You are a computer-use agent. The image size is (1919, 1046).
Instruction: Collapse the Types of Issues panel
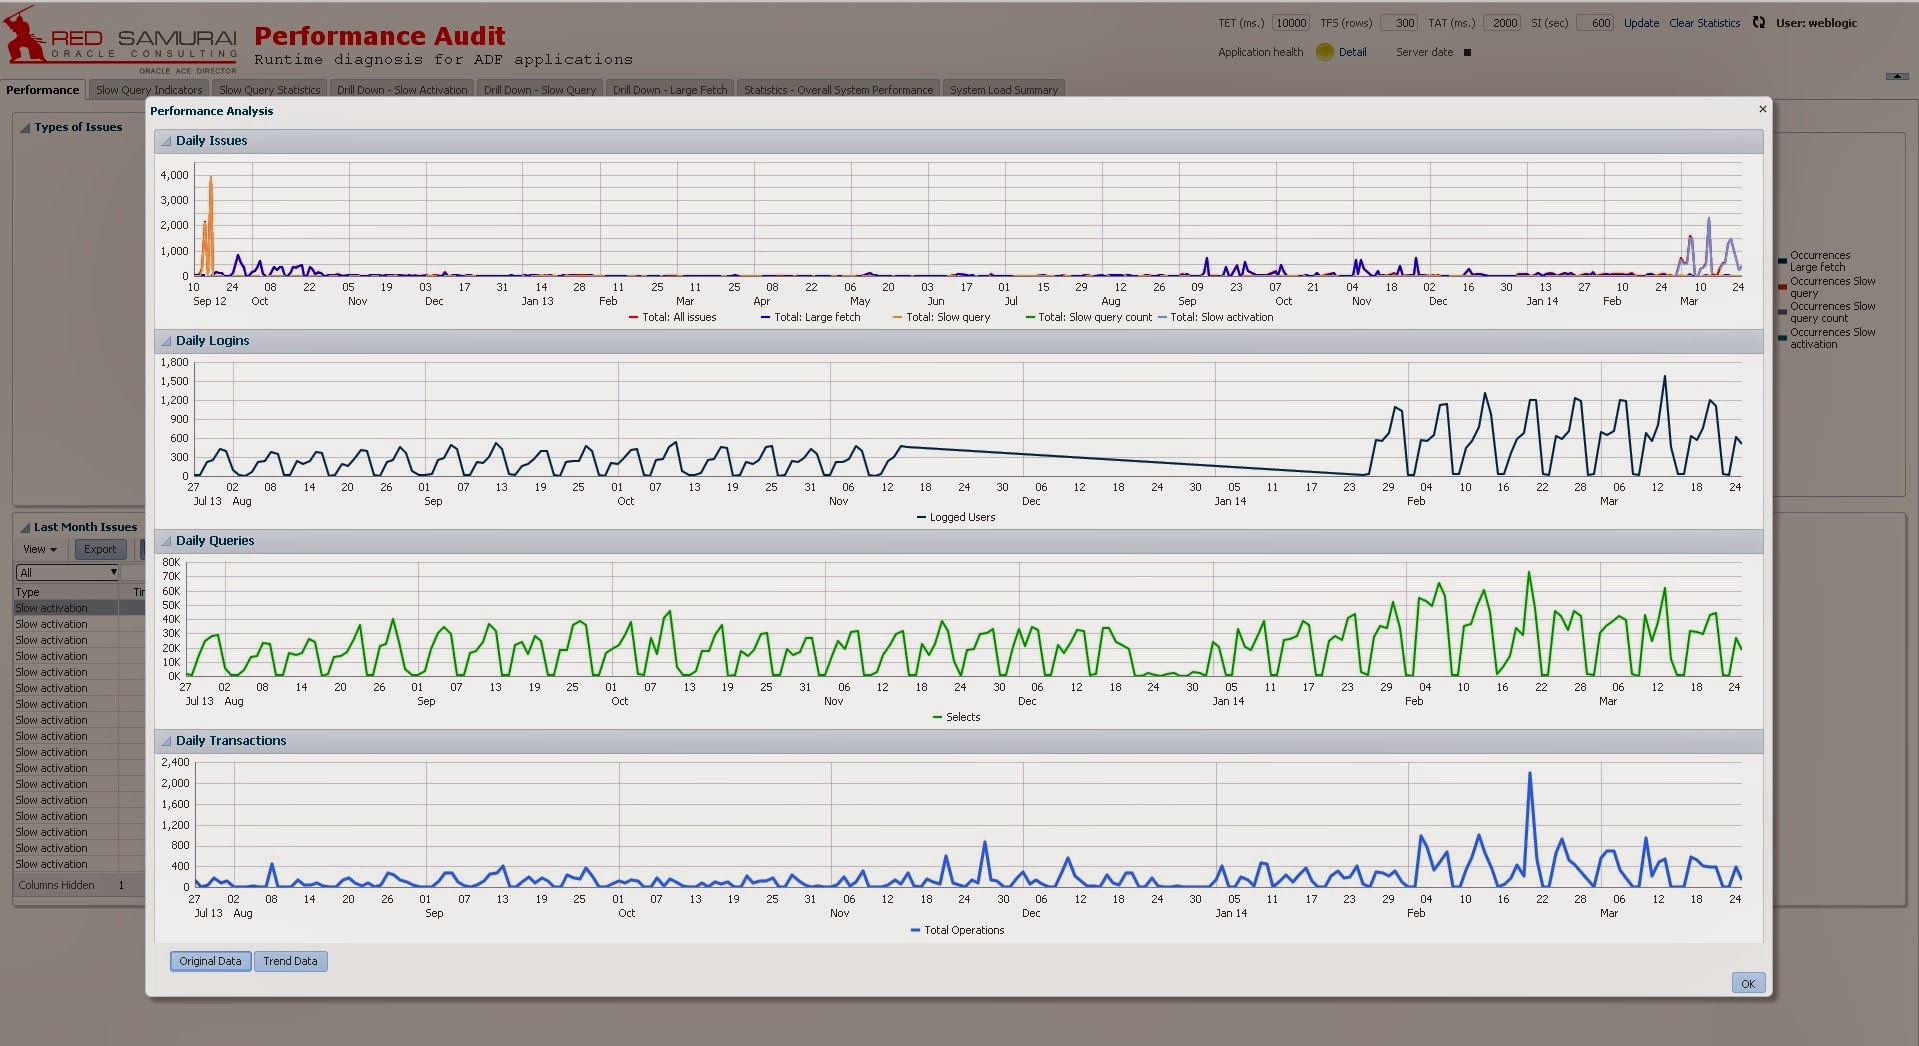click(26, 128)
